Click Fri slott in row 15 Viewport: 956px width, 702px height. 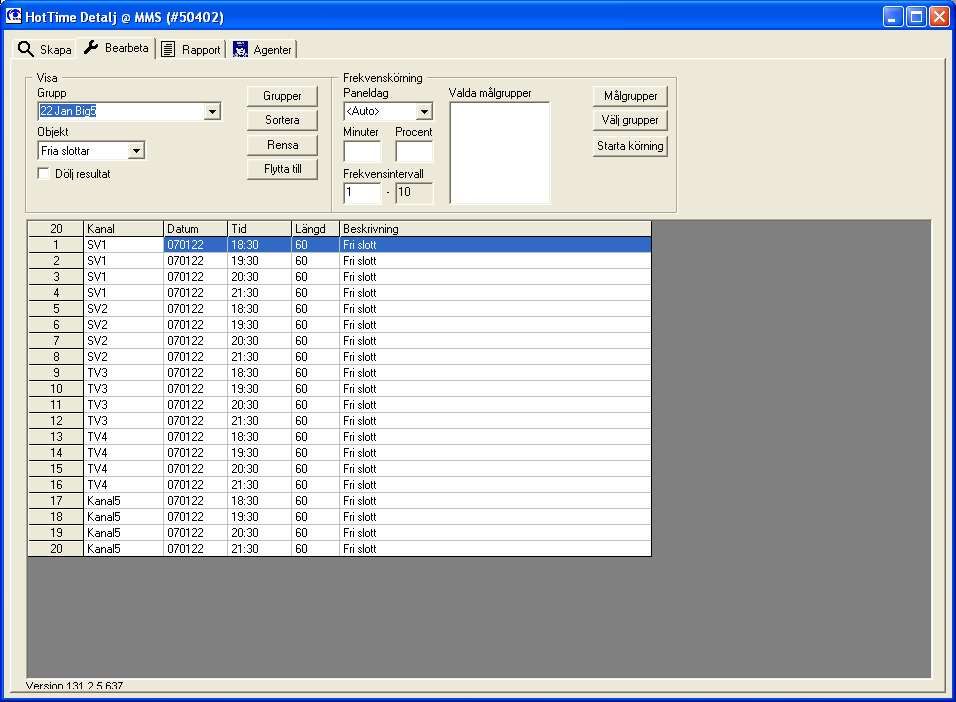[495, 469]
